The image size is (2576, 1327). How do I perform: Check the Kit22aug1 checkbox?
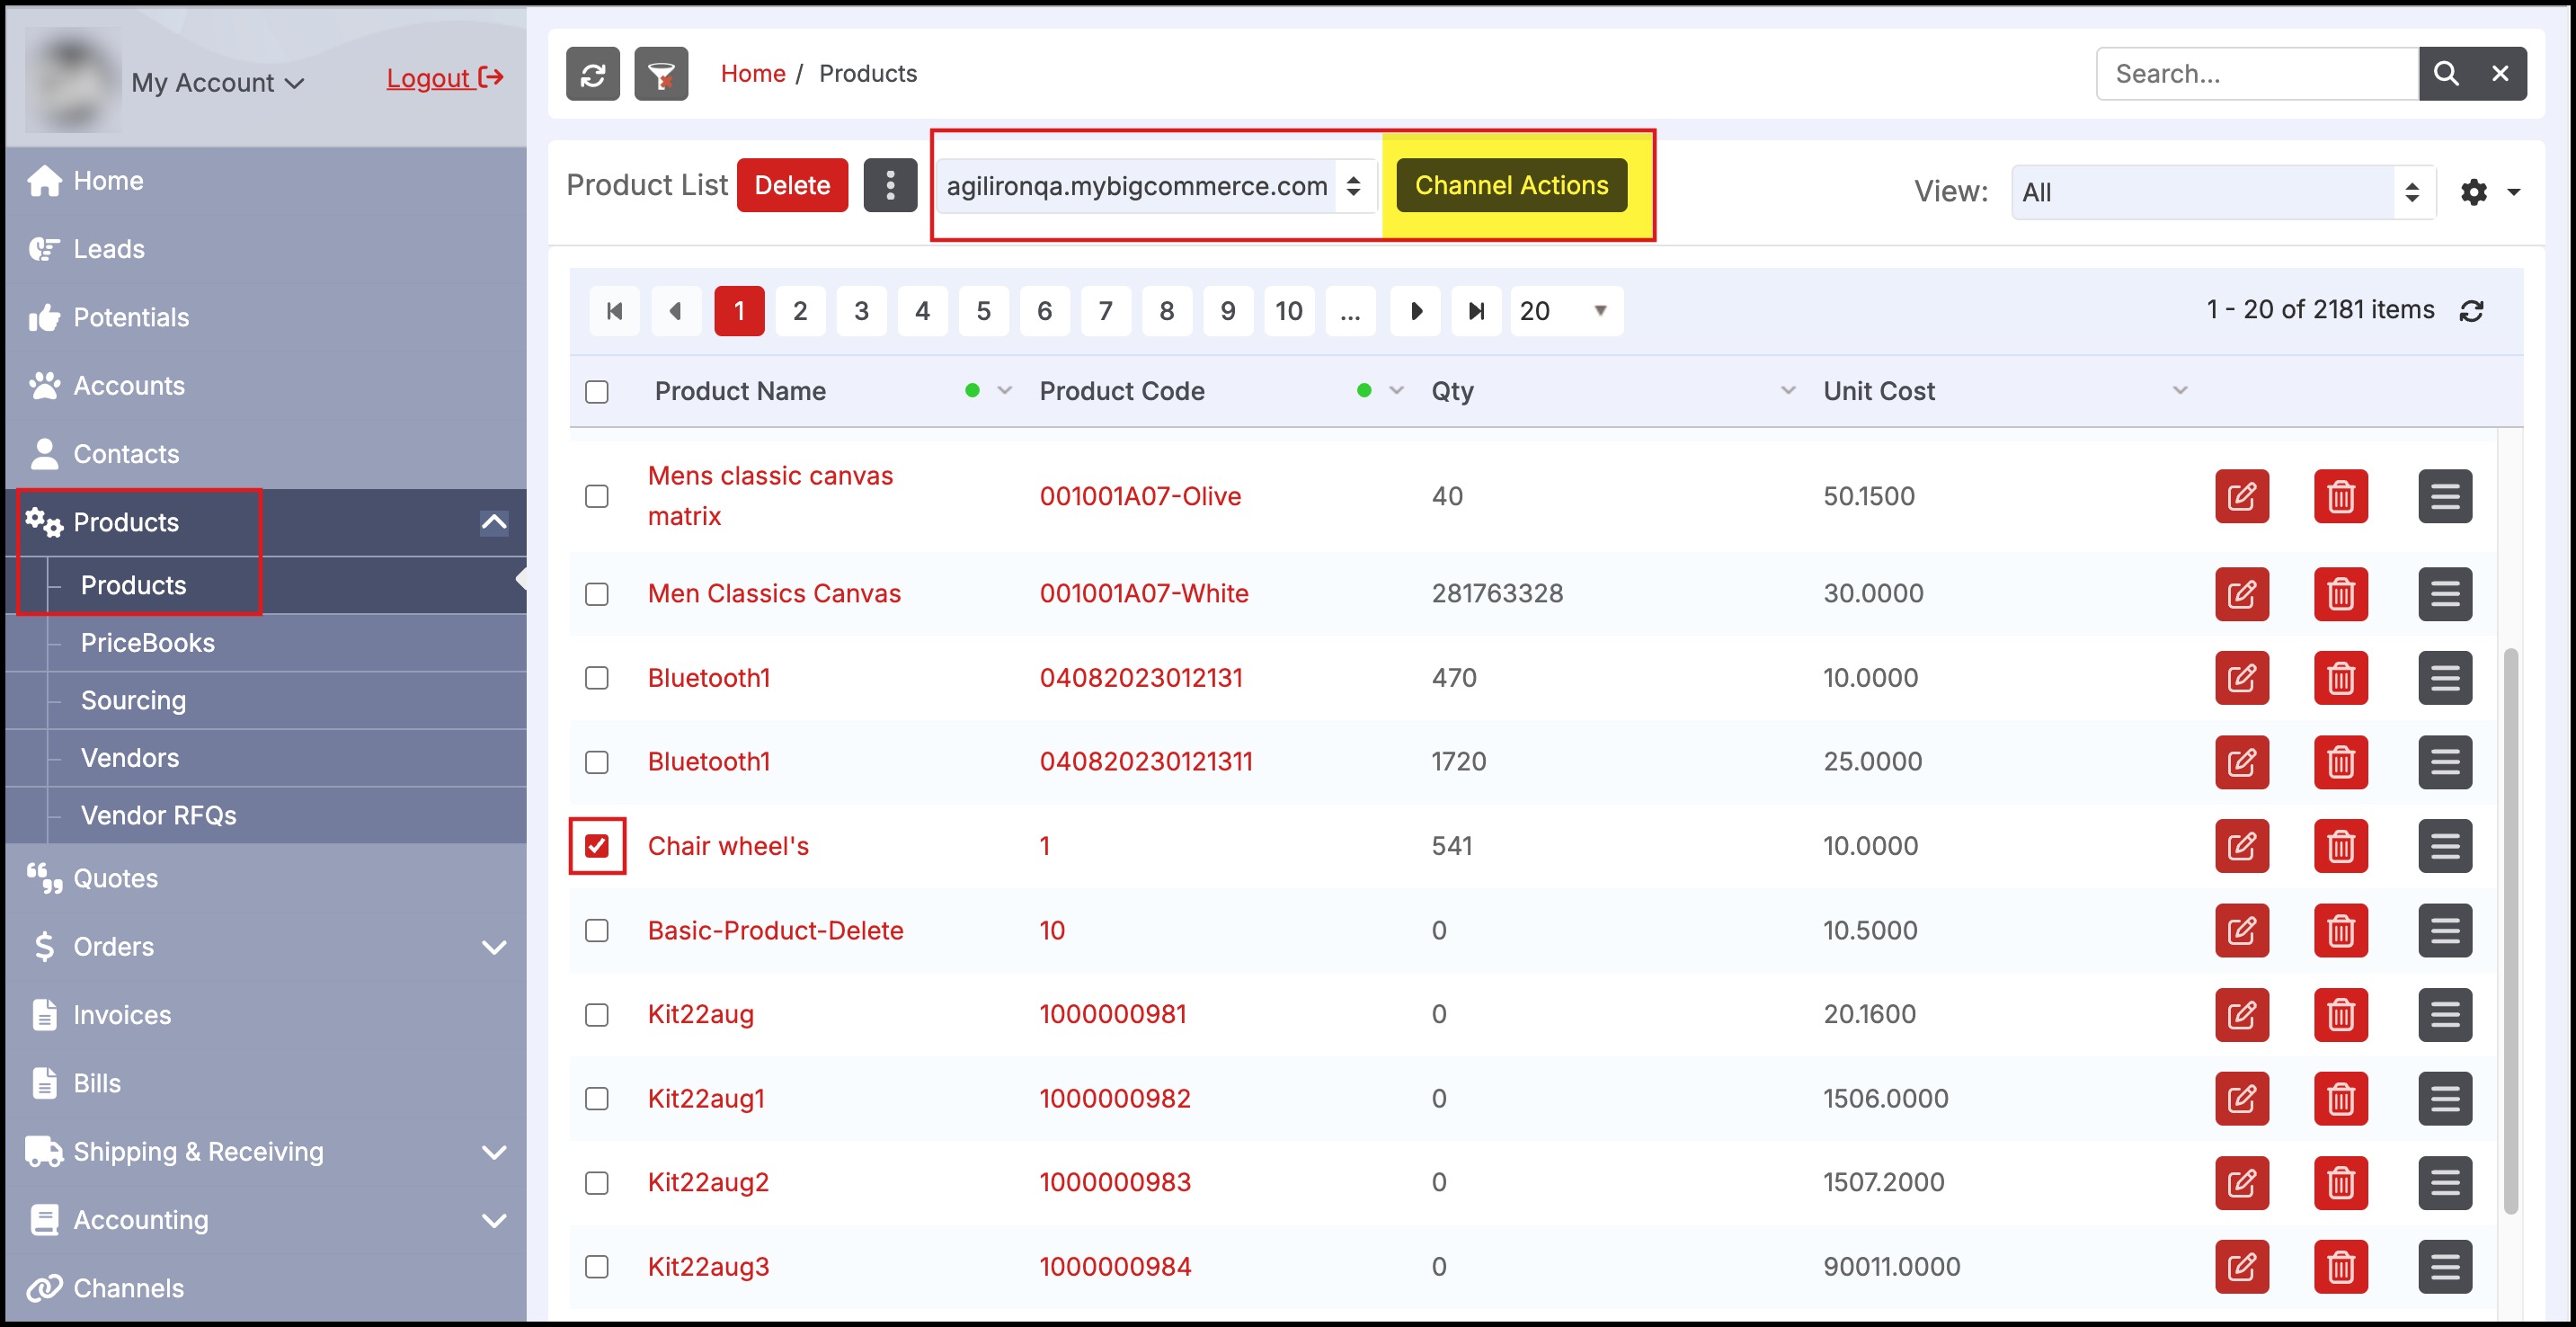pos(597,1099)
